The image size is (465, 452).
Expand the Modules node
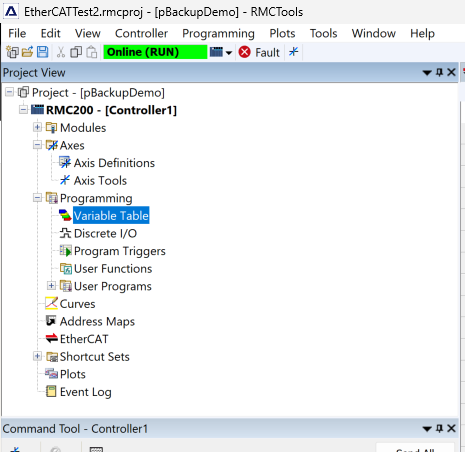tap(37, 127)
